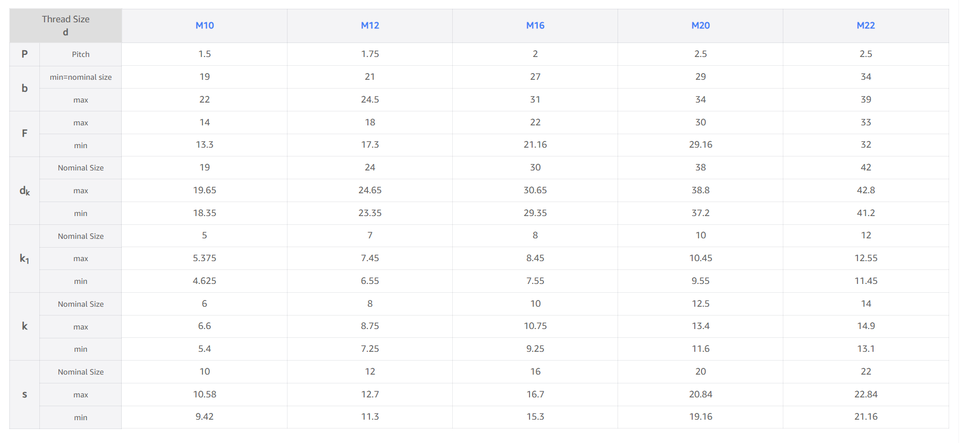The image size is (960, 443).
Task: Open the M22 column header link
Action: [866, 26]
